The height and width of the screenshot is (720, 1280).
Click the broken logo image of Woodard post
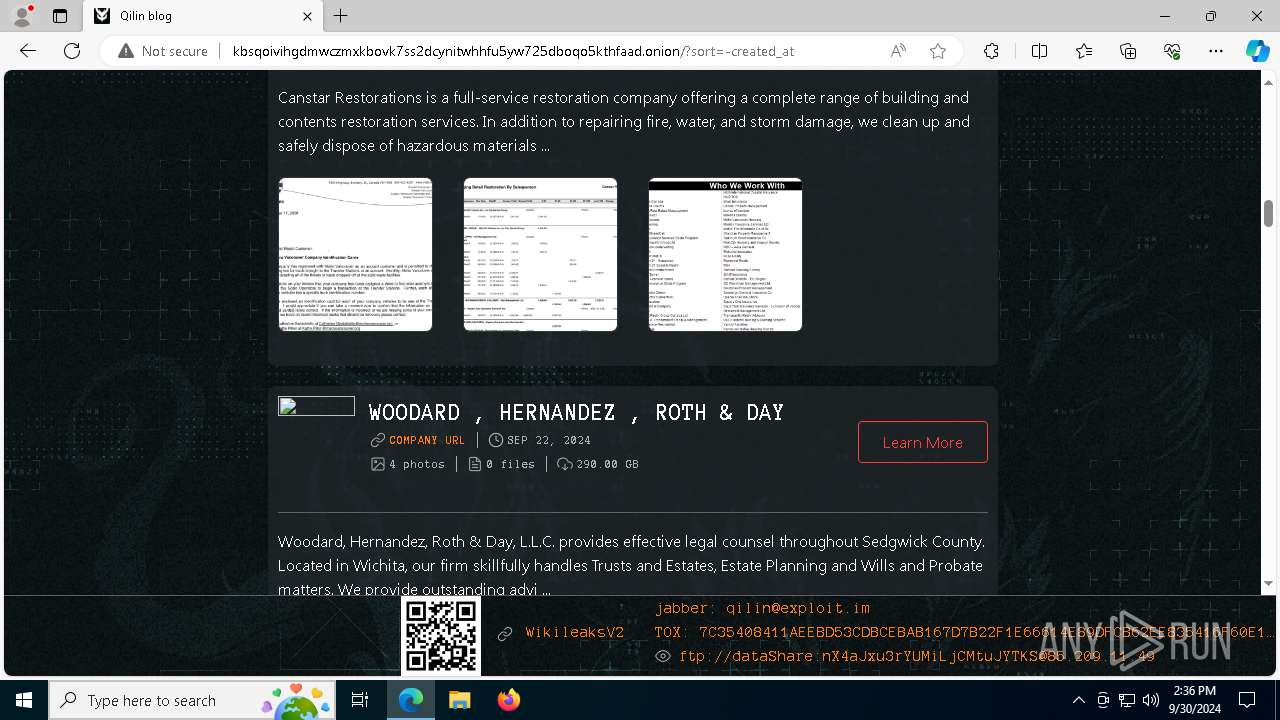(316, 406)
